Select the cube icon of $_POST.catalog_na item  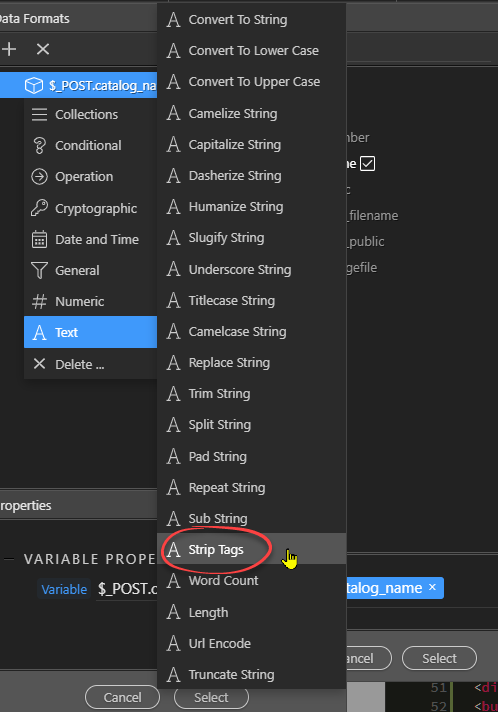(34, 85)
